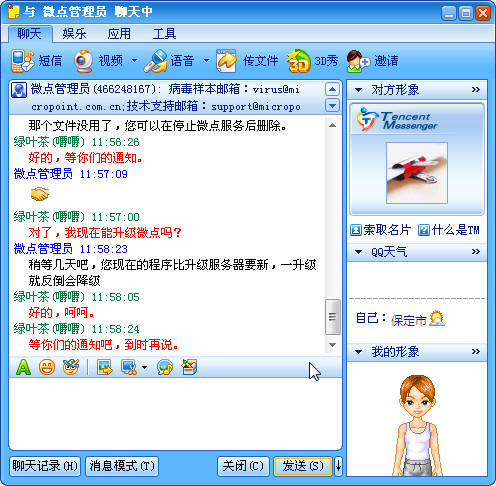This screenshot has height=486, width=496.
Task: Collapse the 对方形象 panel
Action: 359,90
